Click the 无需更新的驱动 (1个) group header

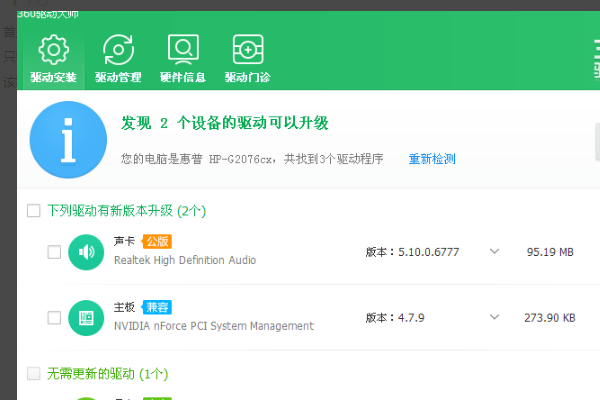pos(107,374)
